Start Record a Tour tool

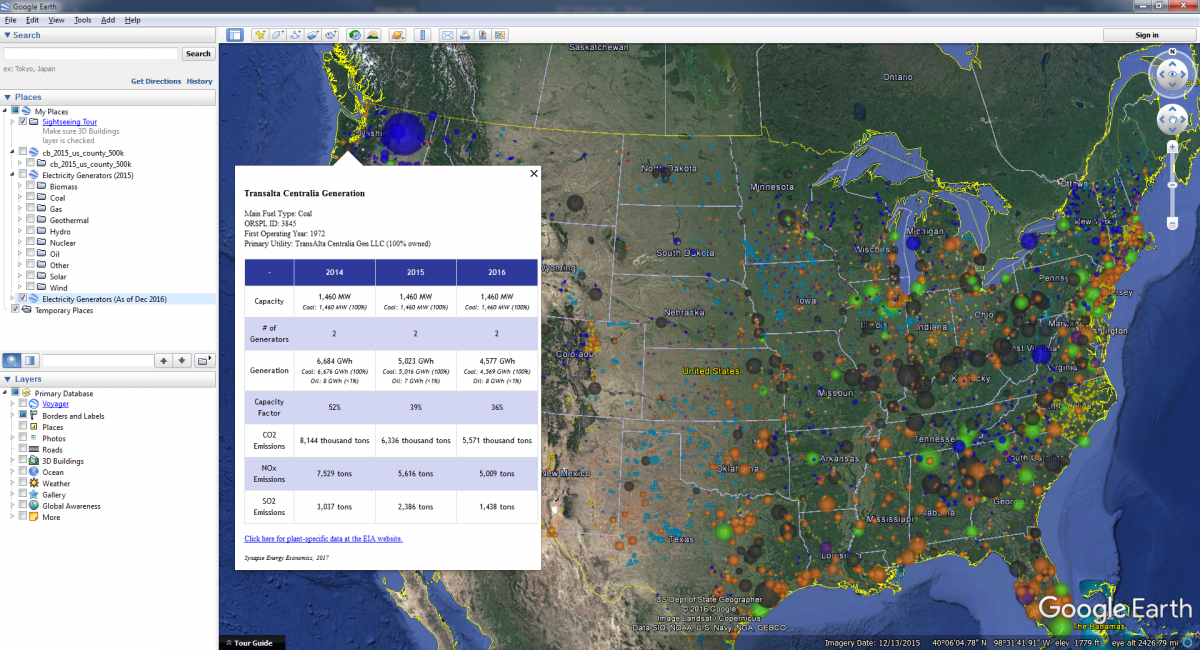pos(331,35)
